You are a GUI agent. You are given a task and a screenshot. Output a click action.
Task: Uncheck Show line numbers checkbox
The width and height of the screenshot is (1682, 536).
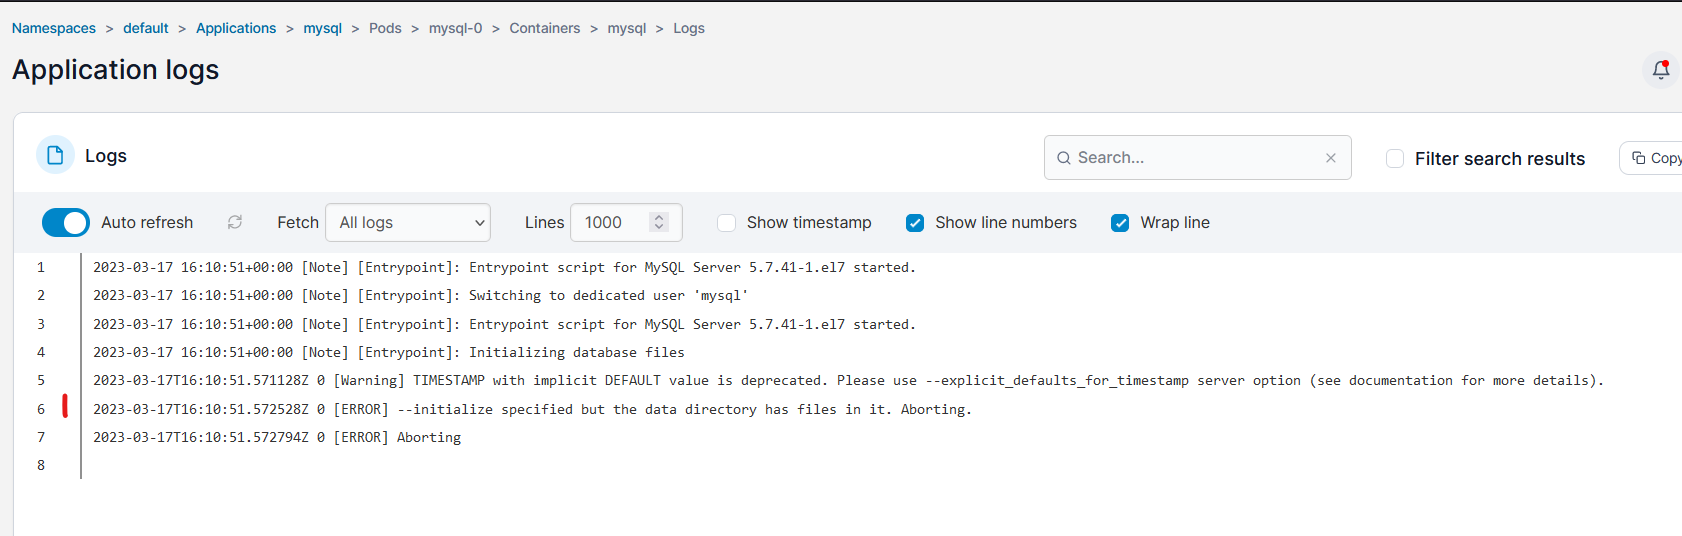(915, 222)
